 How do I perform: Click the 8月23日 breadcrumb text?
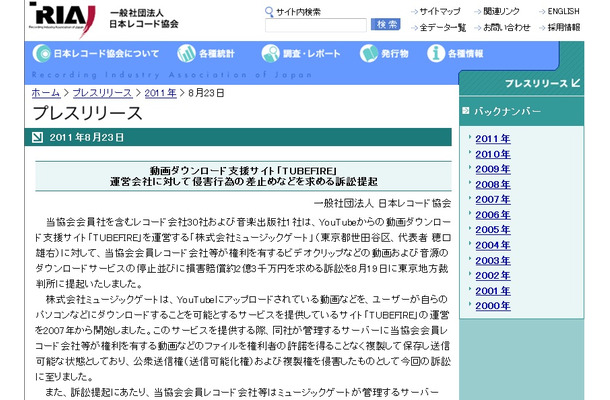[x=206, y=93]
